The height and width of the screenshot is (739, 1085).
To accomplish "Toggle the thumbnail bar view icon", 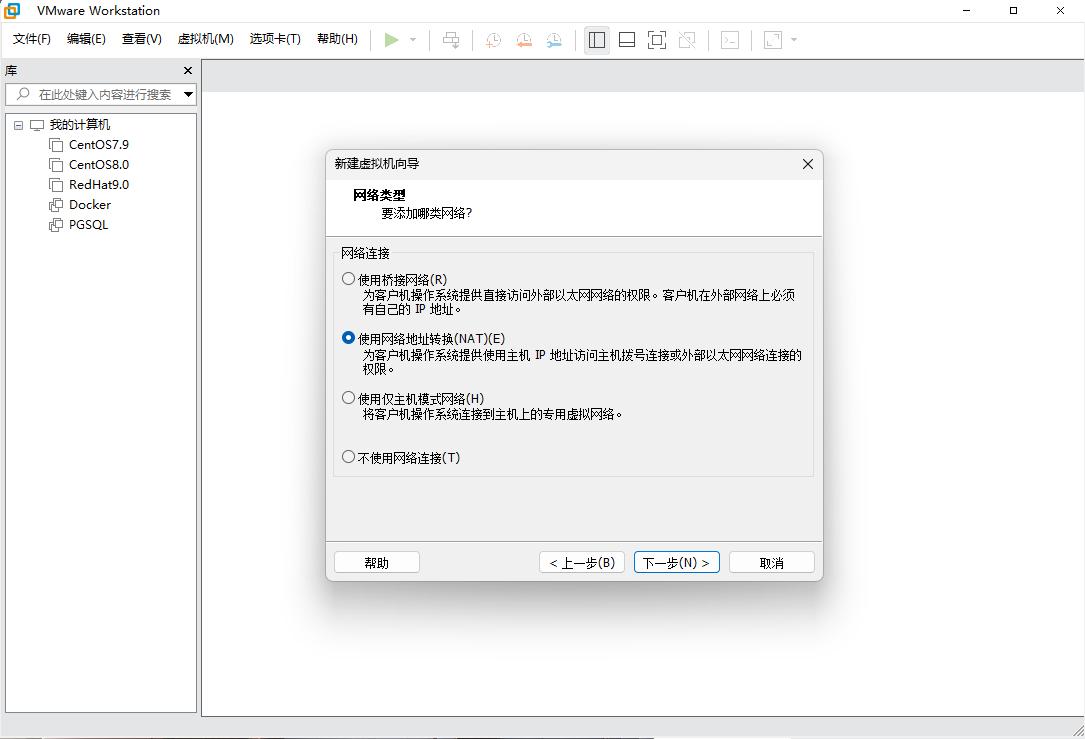I will pyautogui.click(x=627, y=40).
